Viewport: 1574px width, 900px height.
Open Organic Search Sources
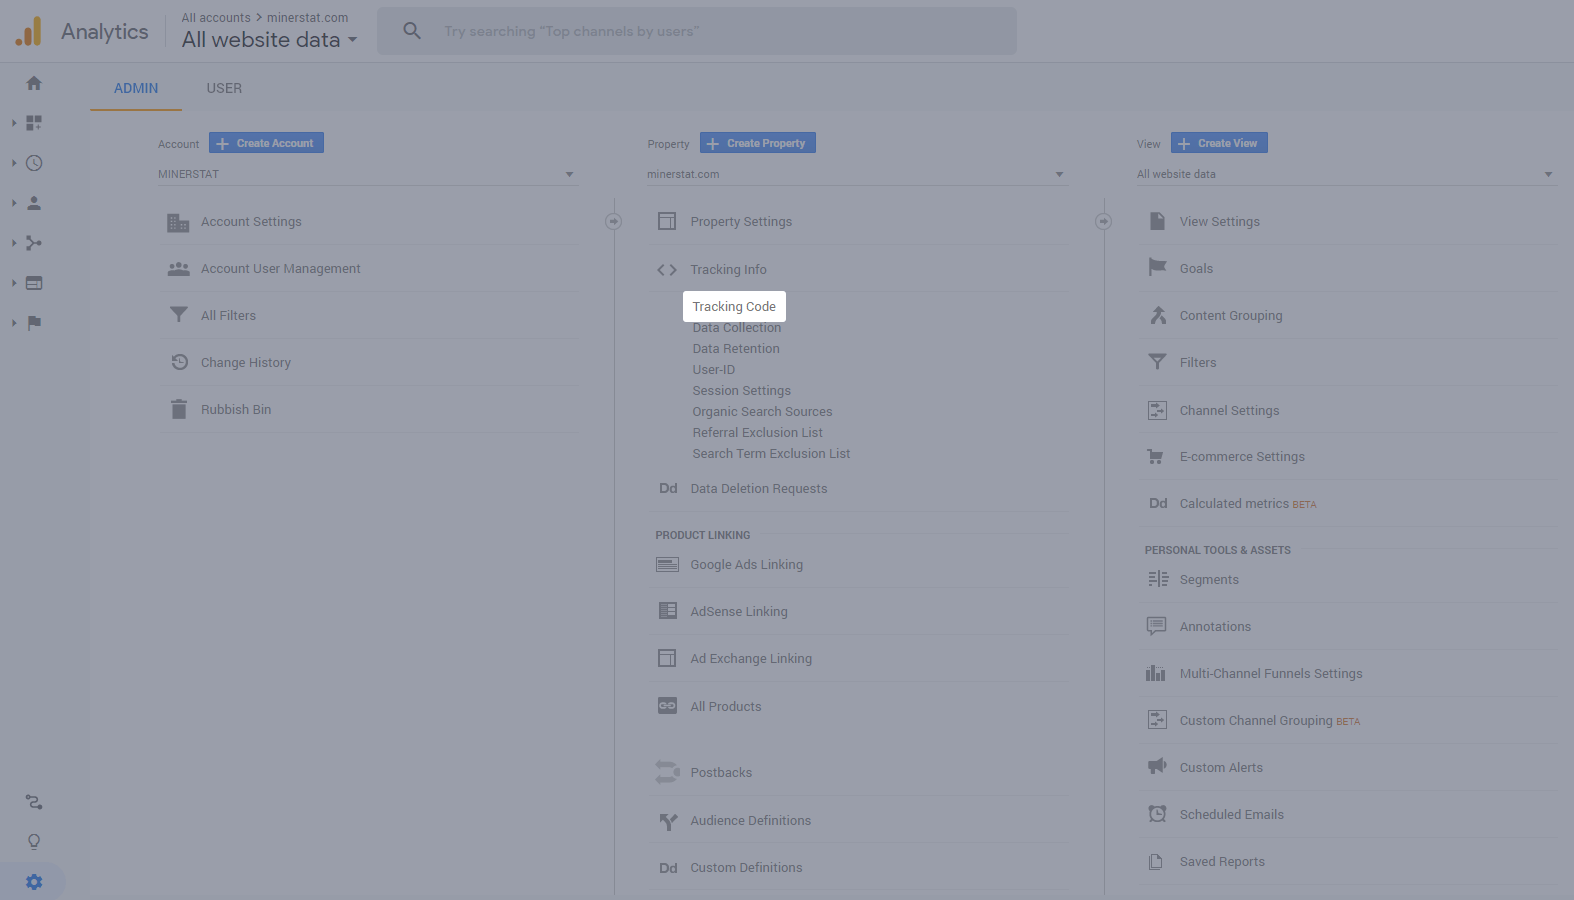pos(762,412)
